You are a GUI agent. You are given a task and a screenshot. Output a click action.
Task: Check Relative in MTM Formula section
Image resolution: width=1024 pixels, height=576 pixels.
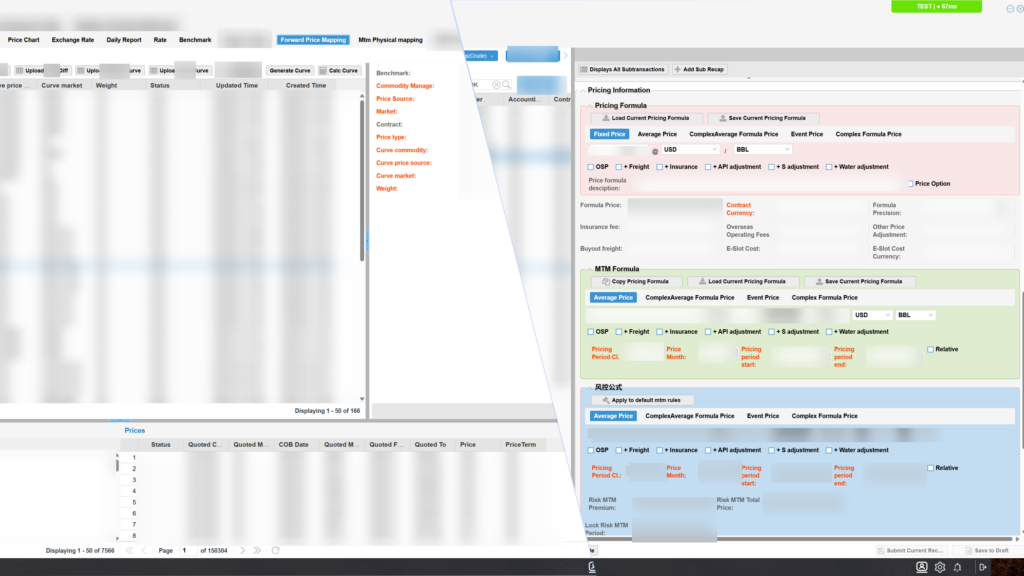[930, 350]
